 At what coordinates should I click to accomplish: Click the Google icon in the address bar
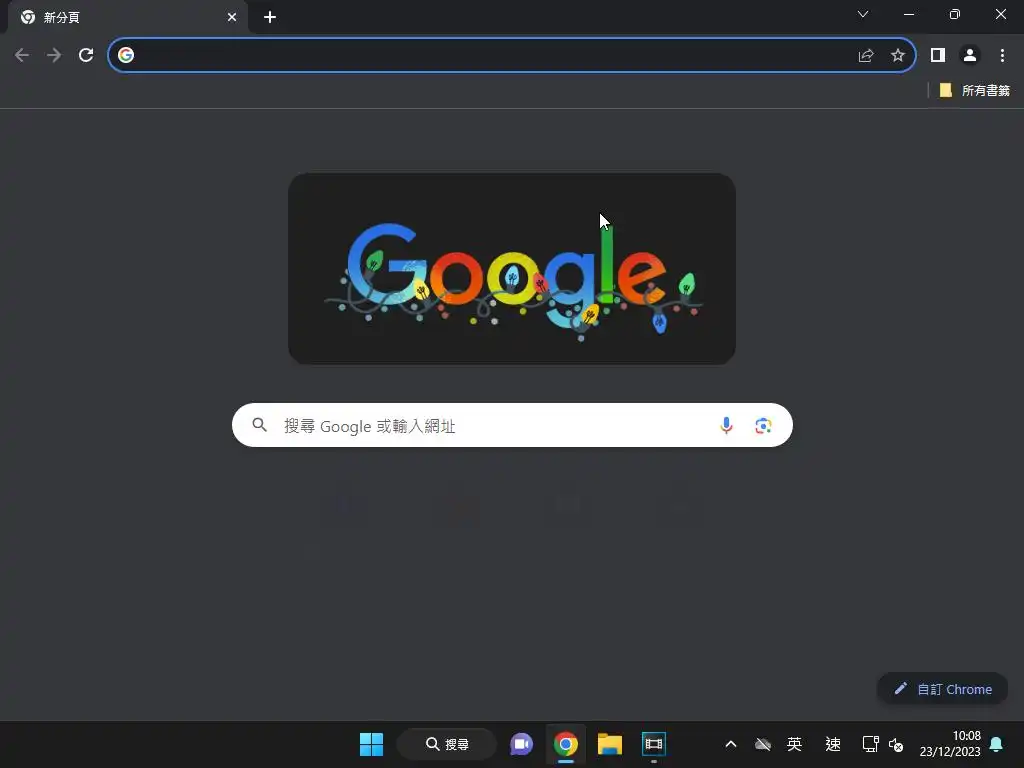(x=126, y=56)
